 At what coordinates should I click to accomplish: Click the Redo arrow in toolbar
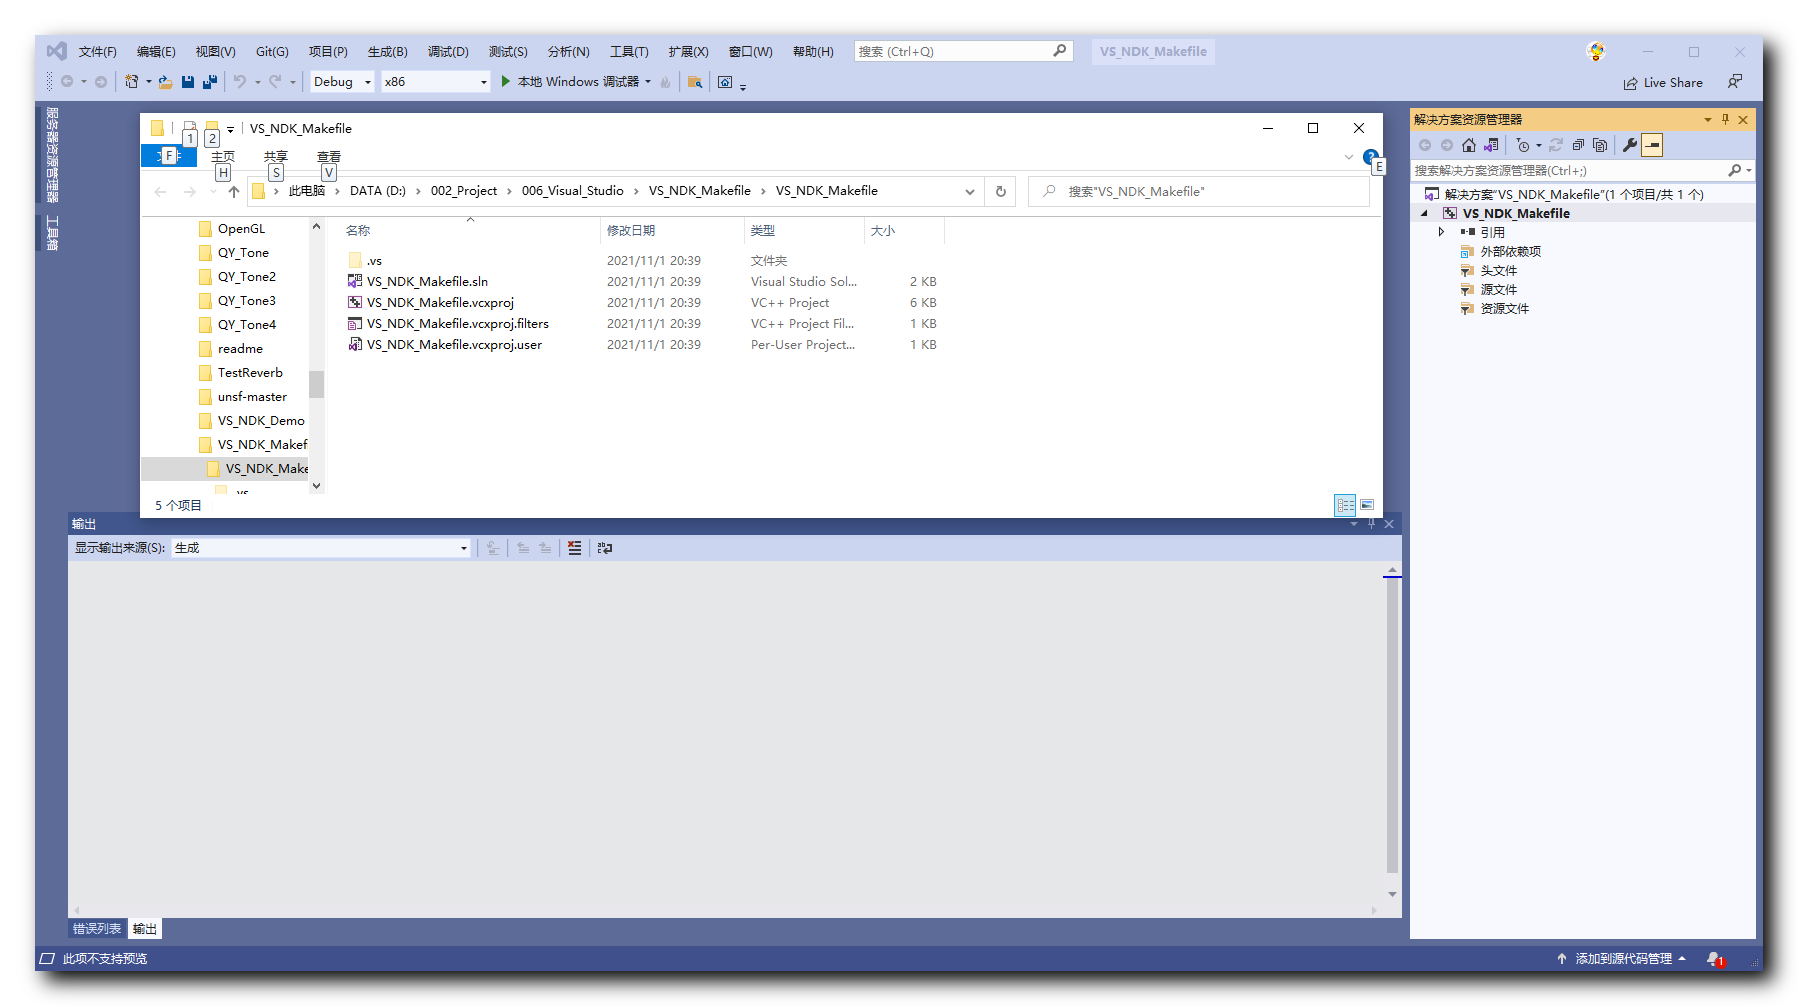[x=275, y=82]
